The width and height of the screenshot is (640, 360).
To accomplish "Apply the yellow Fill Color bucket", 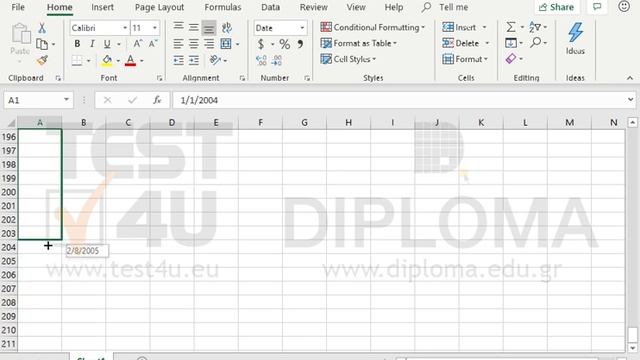I will point(107,61).
